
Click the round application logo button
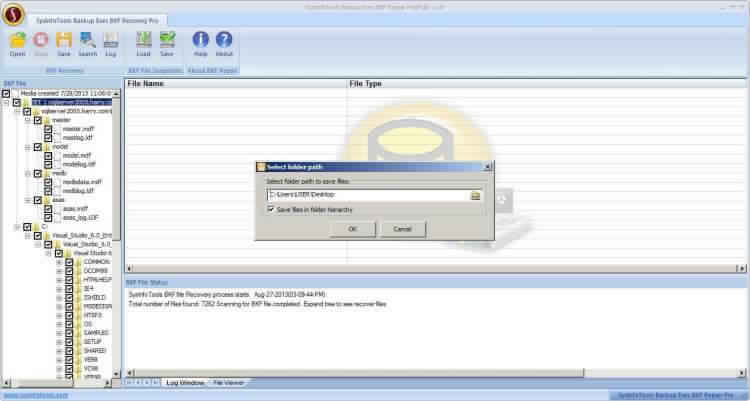coord(13,14)
